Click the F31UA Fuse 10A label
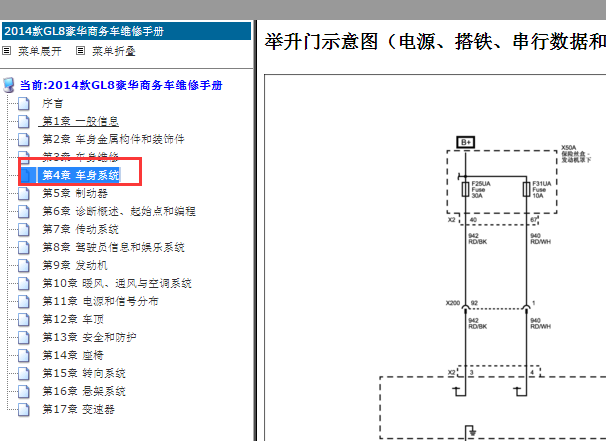 point(542,190)
